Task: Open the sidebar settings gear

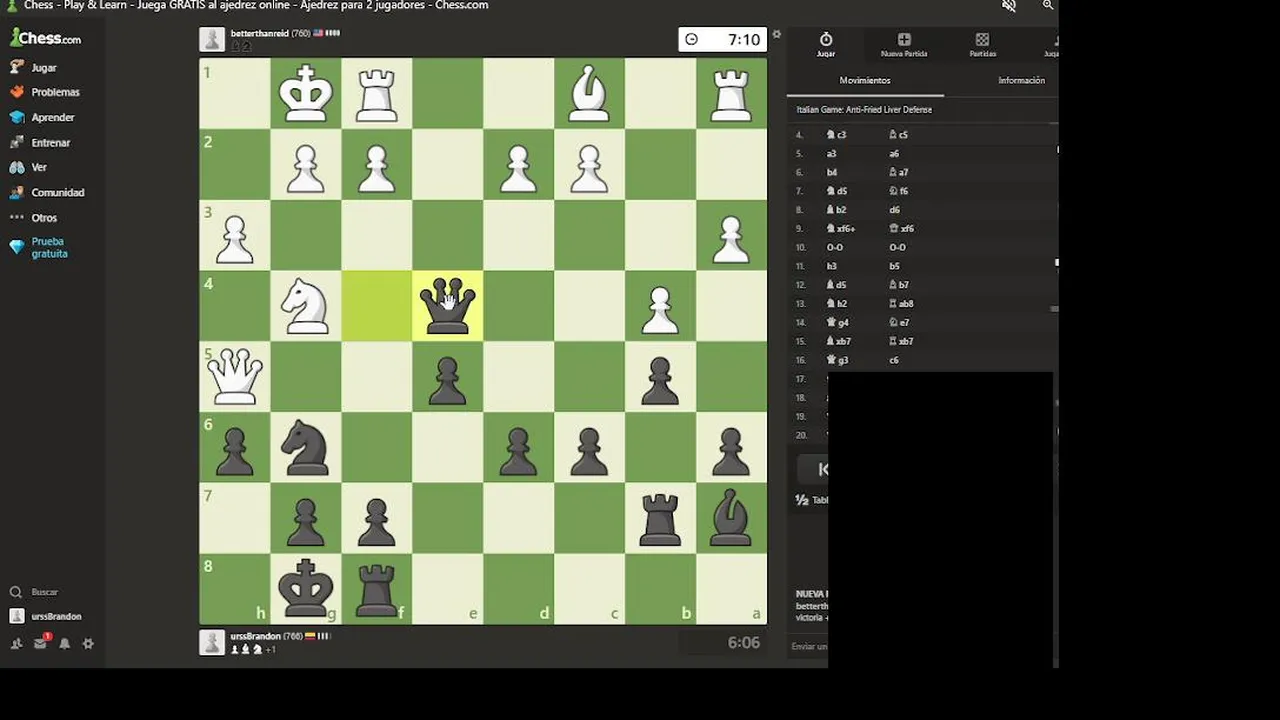Action: (x=88, y=644)
